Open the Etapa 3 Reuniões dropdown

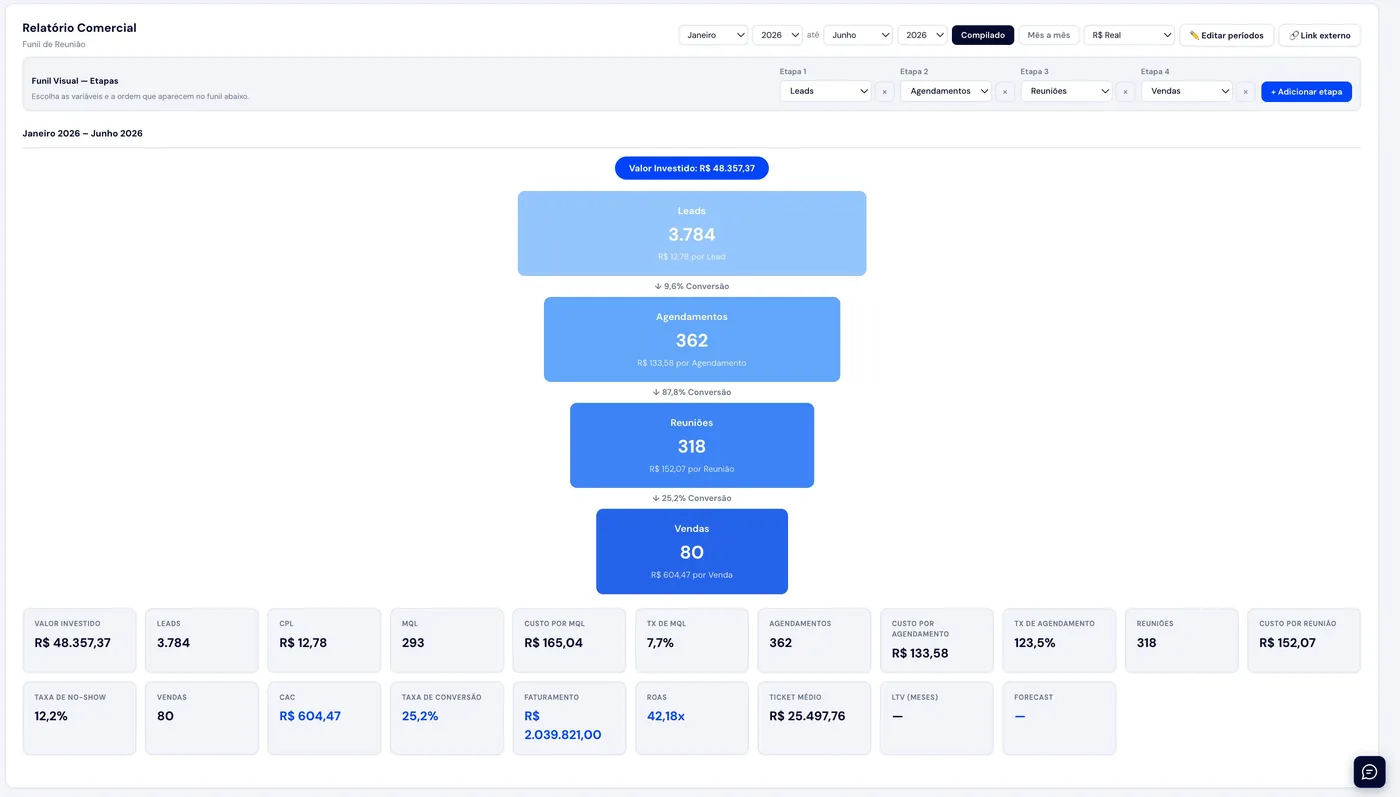click(1066, 91)
